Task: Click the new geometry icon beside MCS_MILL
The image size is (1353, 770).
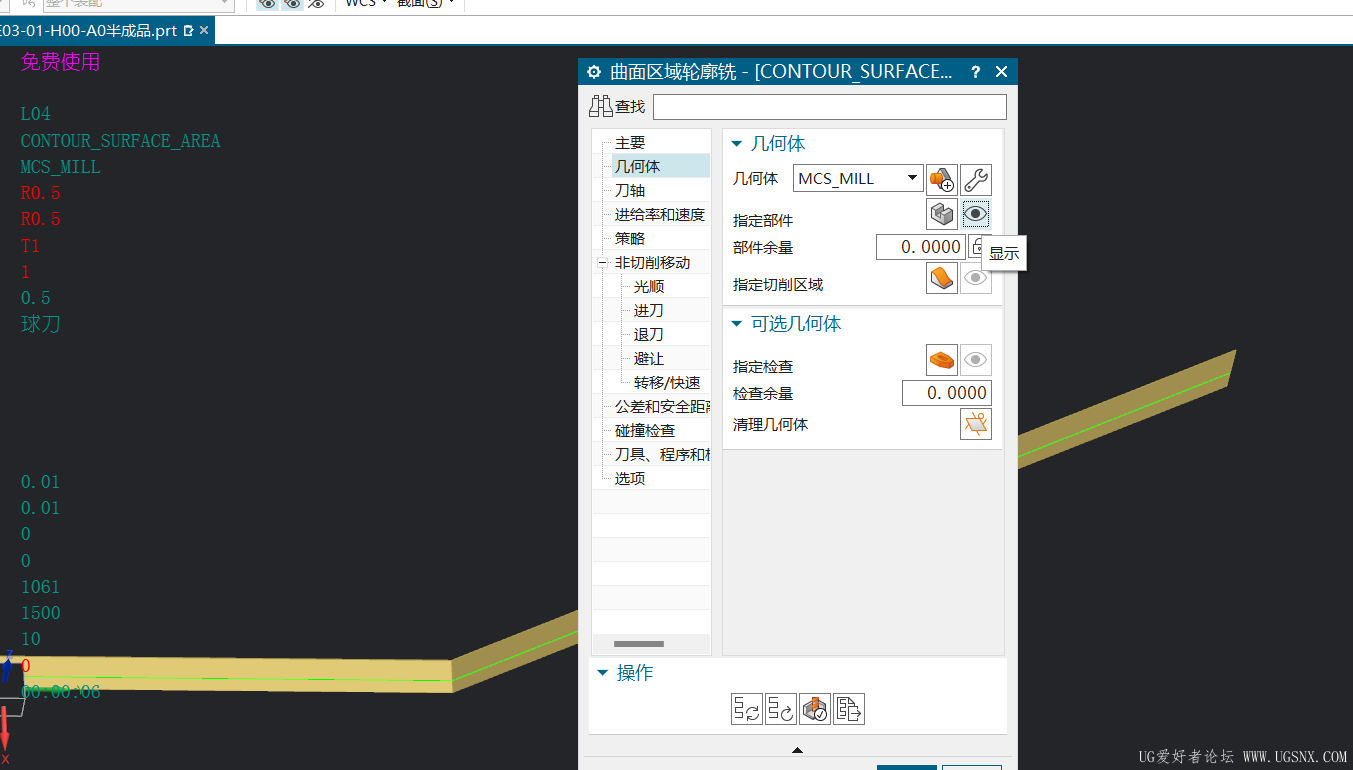Action: pos(942,180)
